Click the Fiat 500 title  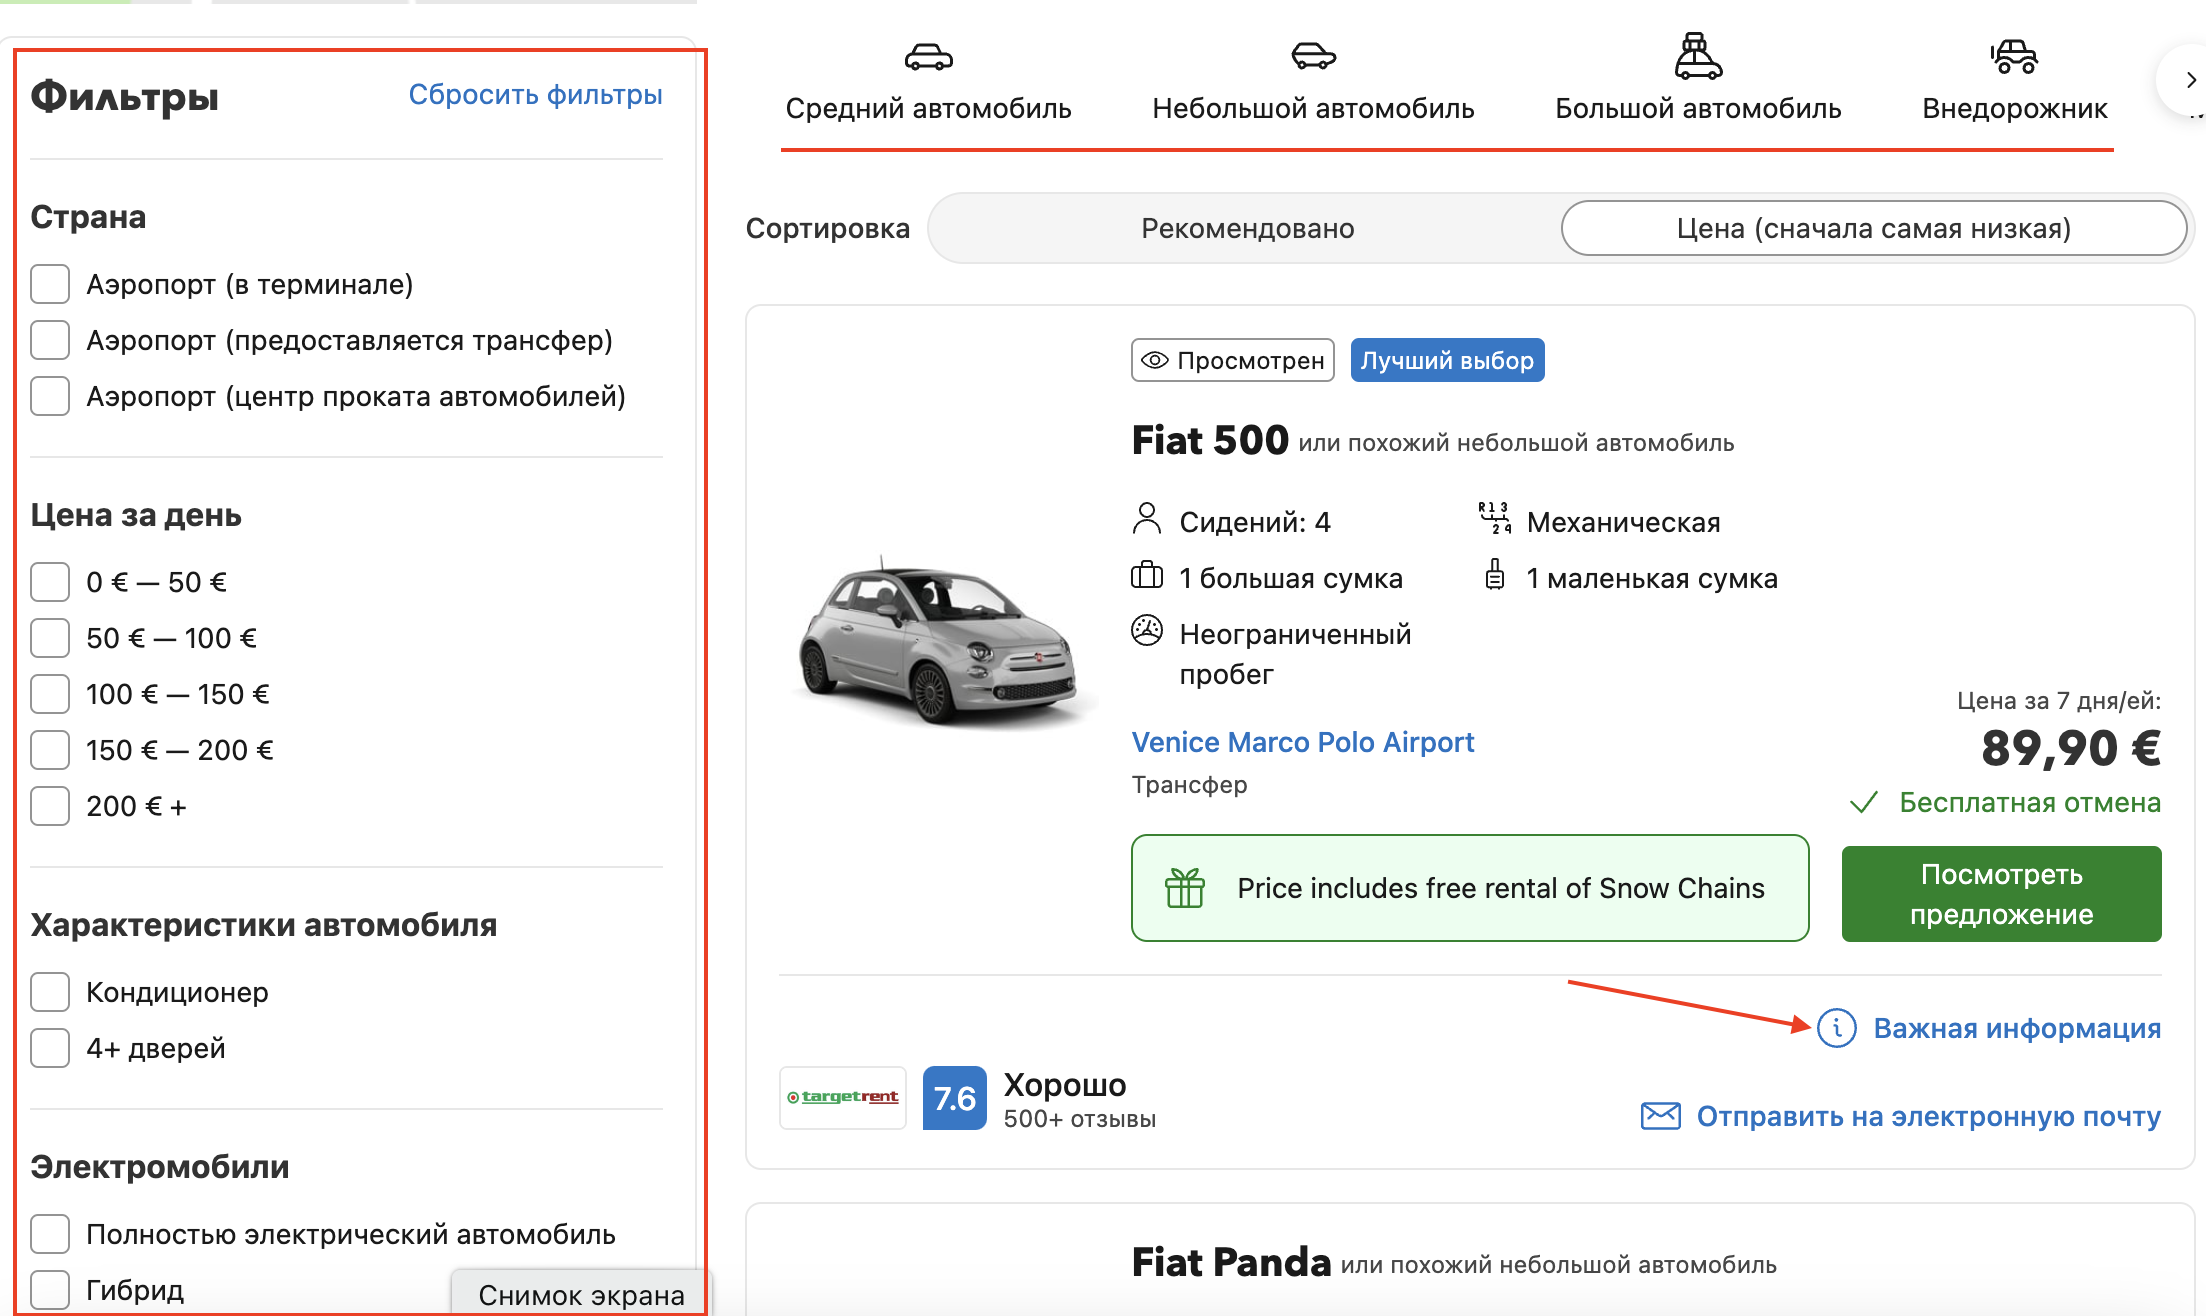[1209, 440]
